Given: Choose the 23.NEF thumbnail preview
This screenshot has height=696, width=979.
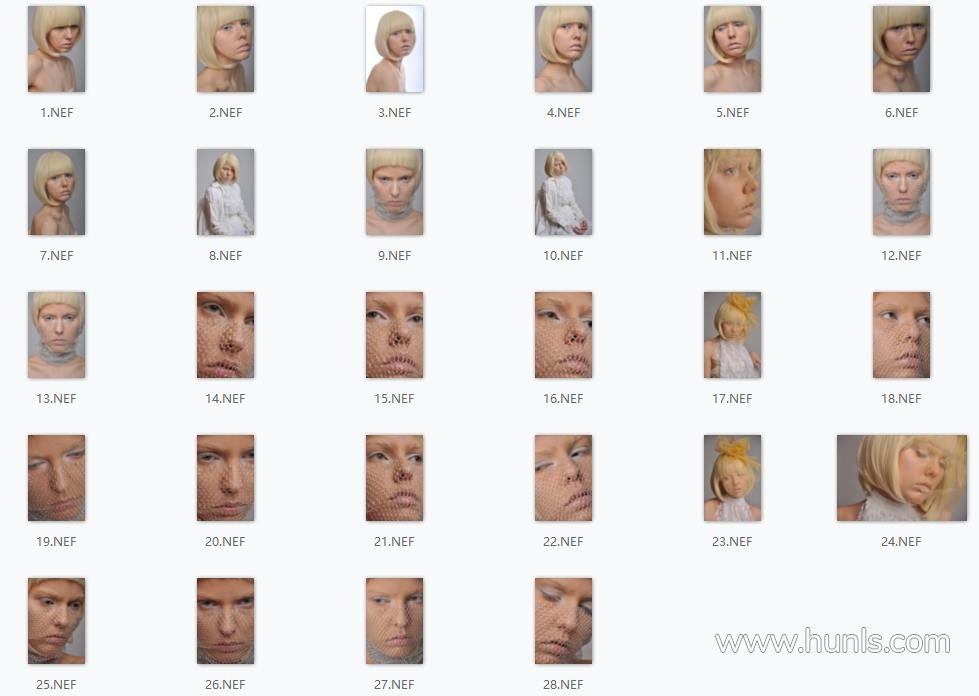Looking at the screenshot, I should [x=732, y=478].
